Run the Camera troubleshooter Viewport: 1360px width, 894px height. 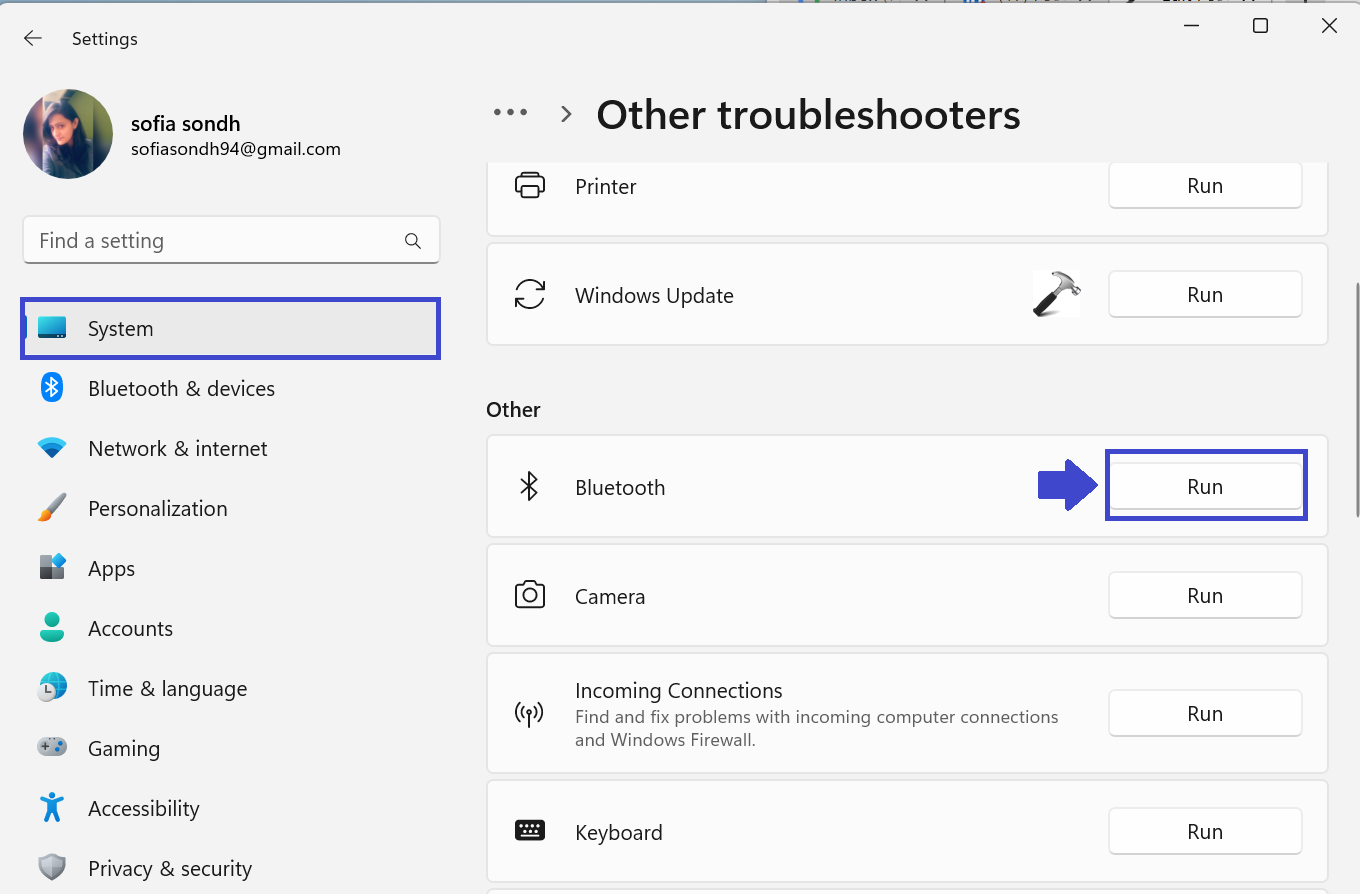point(1205,596)
